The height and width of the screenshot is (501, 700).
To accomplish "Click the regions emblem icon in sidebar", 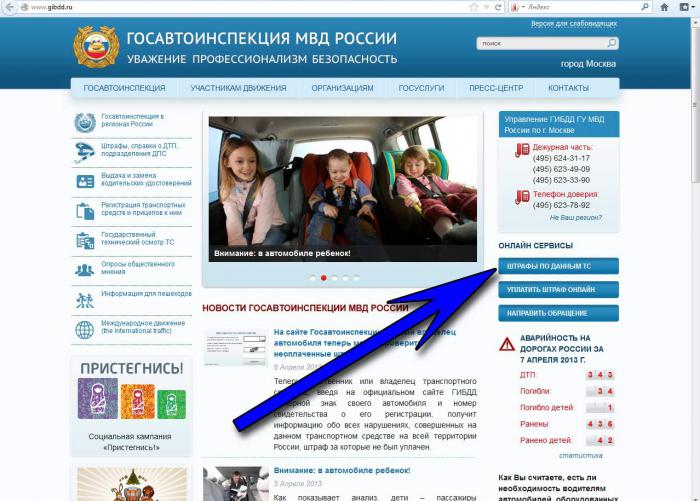I will click(85, 123).
